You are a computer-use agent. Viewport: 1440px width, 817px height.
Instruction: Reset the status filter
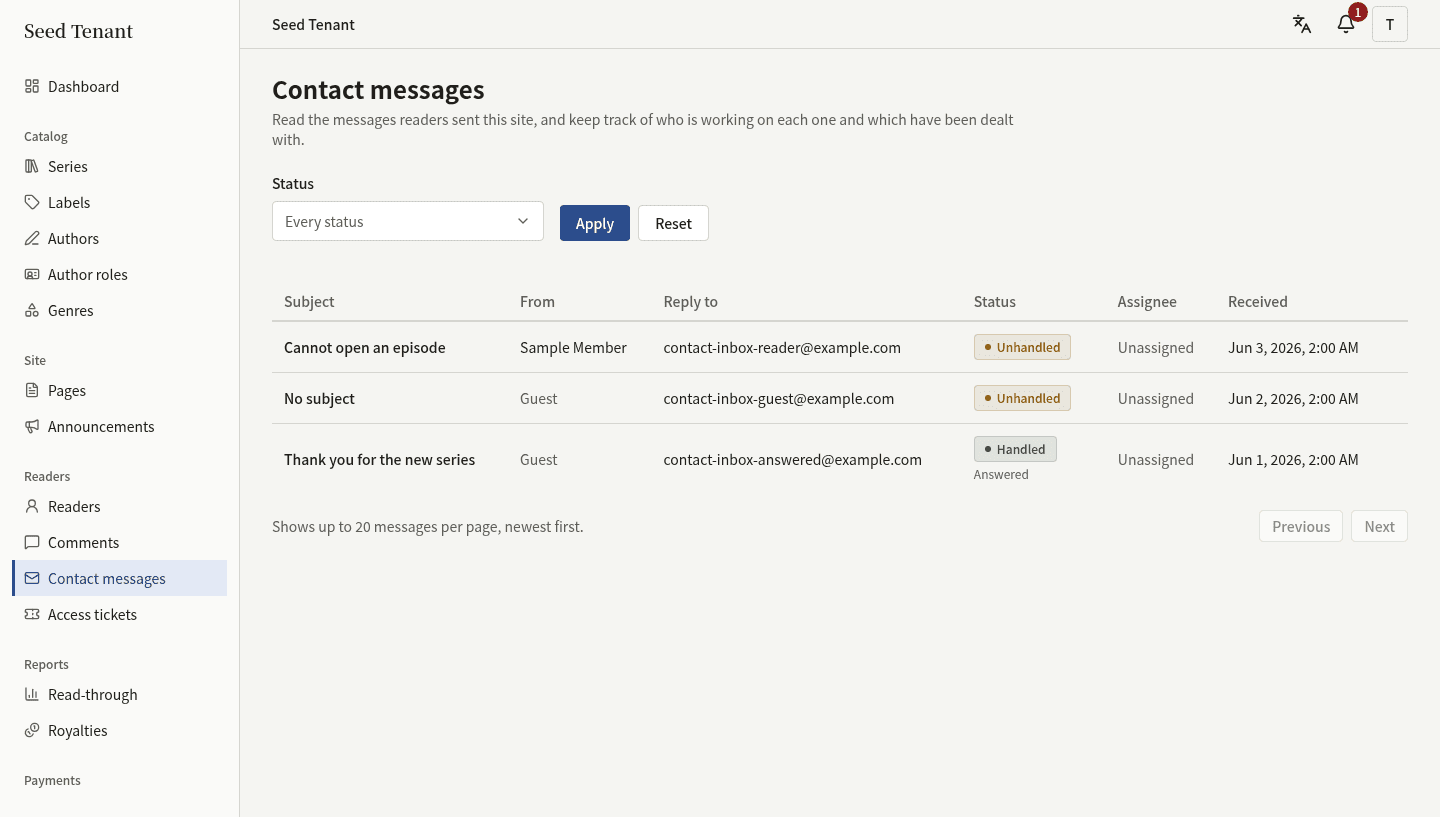[674, 223]
